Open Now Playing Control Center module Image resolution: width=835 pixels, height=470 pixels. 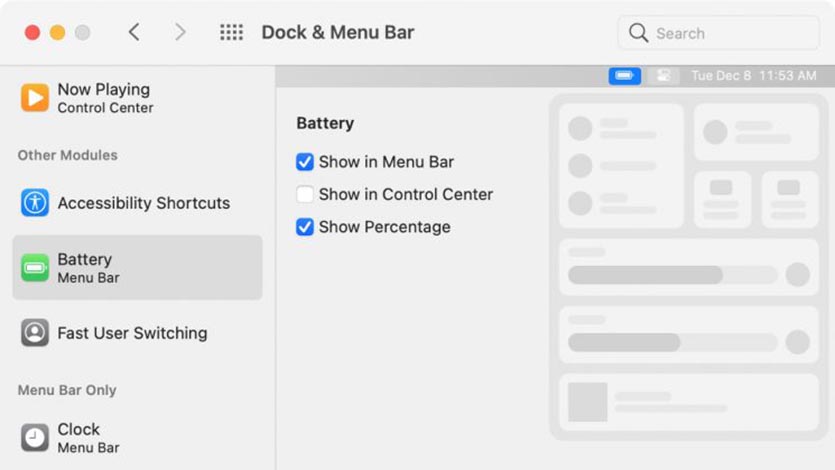click(x=137, y=98)
